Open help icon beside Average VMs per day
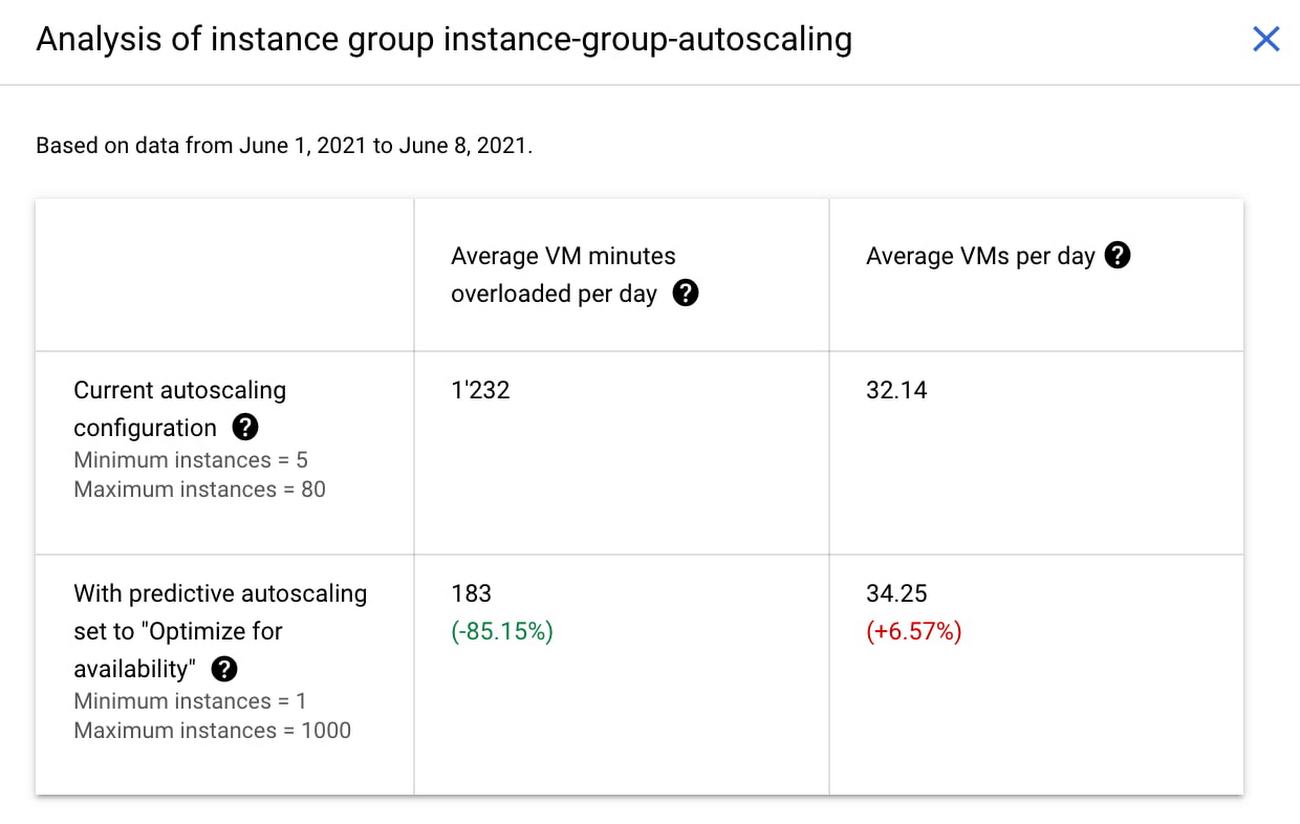The width and height of the screenshot is (1300, 824). (x=1118, y=256)
